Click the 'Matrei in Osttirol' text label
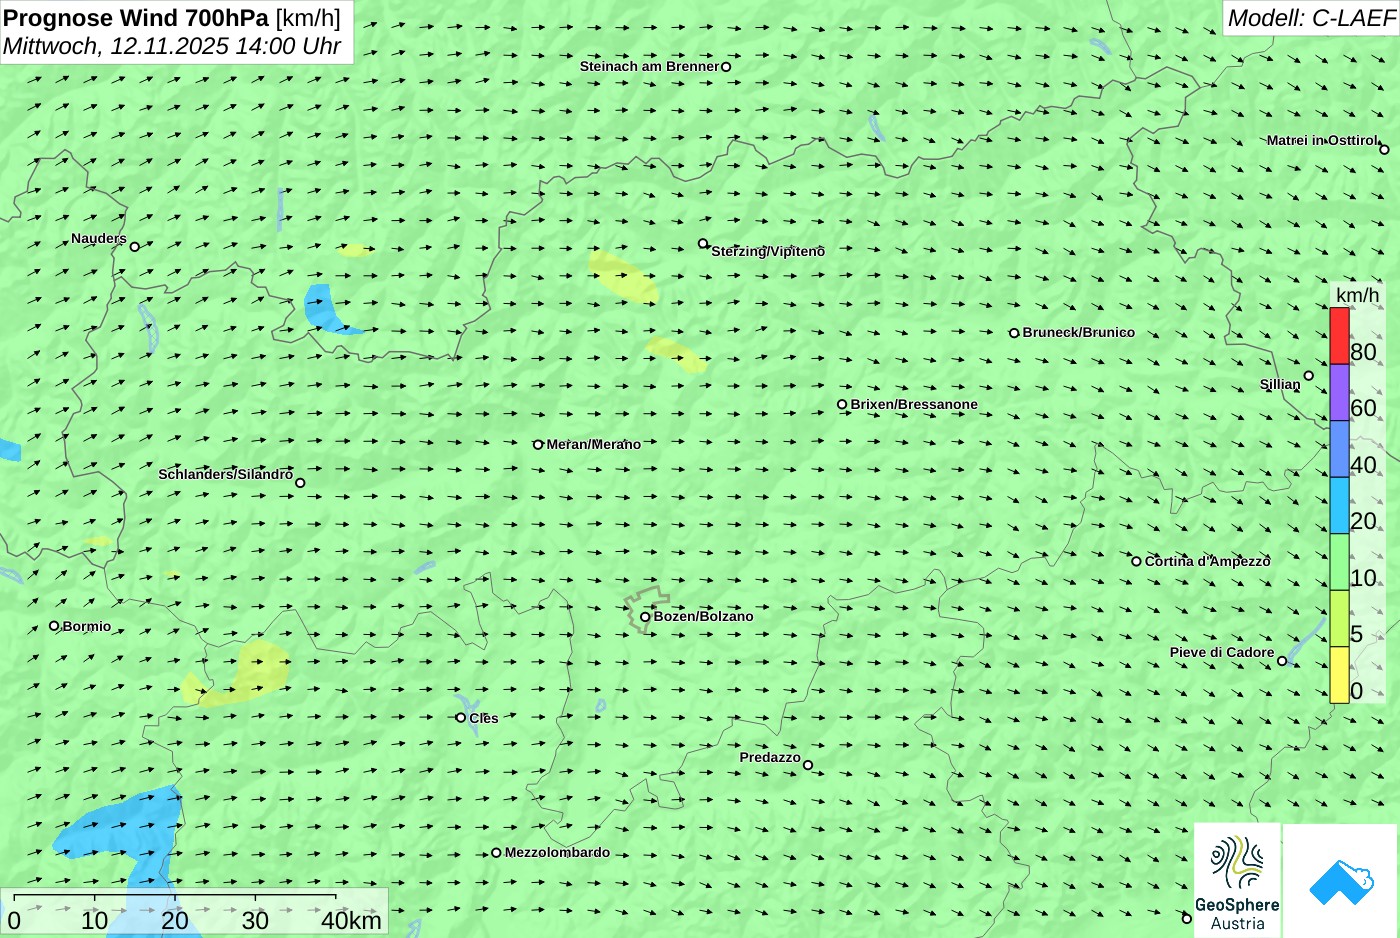This screenshot has width=1400, height=938. (x=1322, y=141)
